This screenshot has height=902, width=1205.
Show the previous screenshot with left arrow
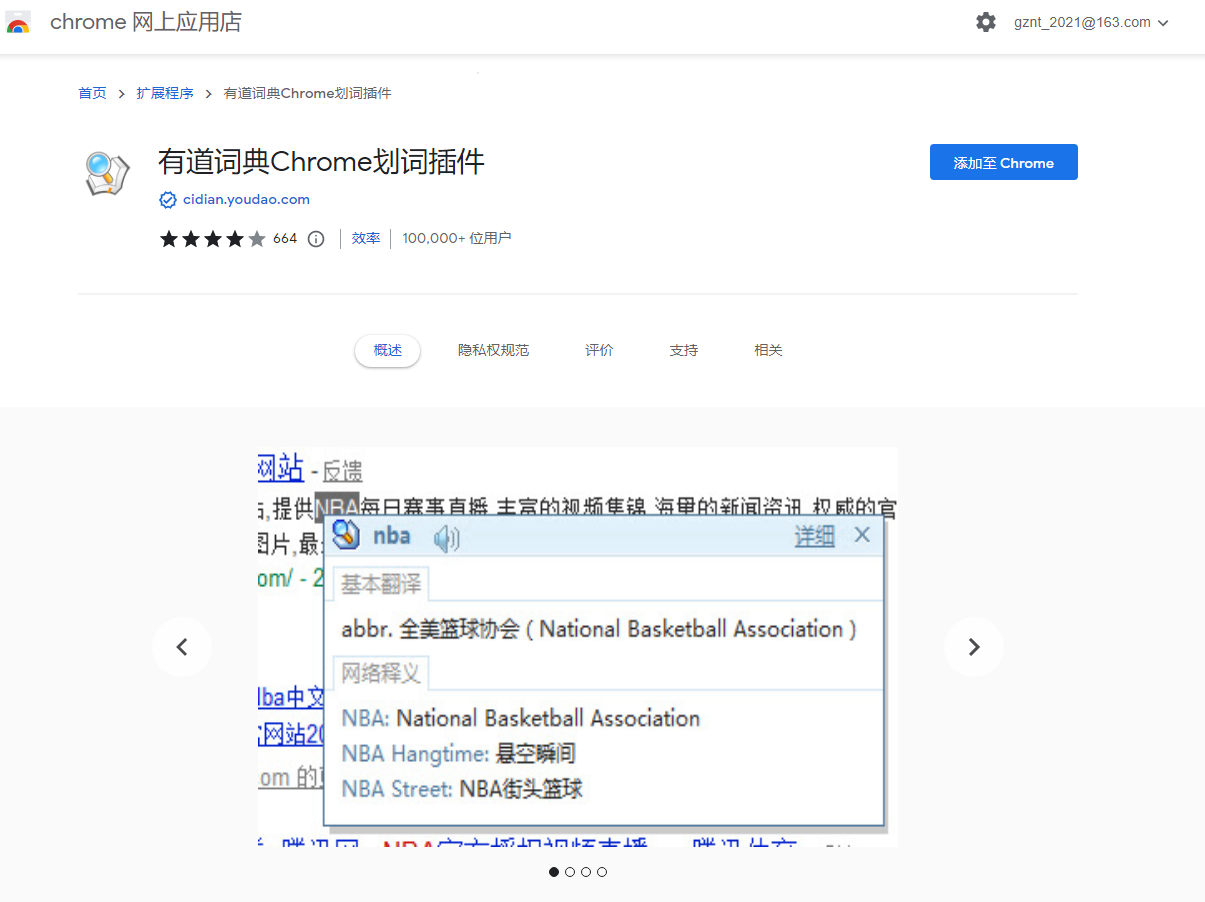pyautogui.click(x=182, y=647)
